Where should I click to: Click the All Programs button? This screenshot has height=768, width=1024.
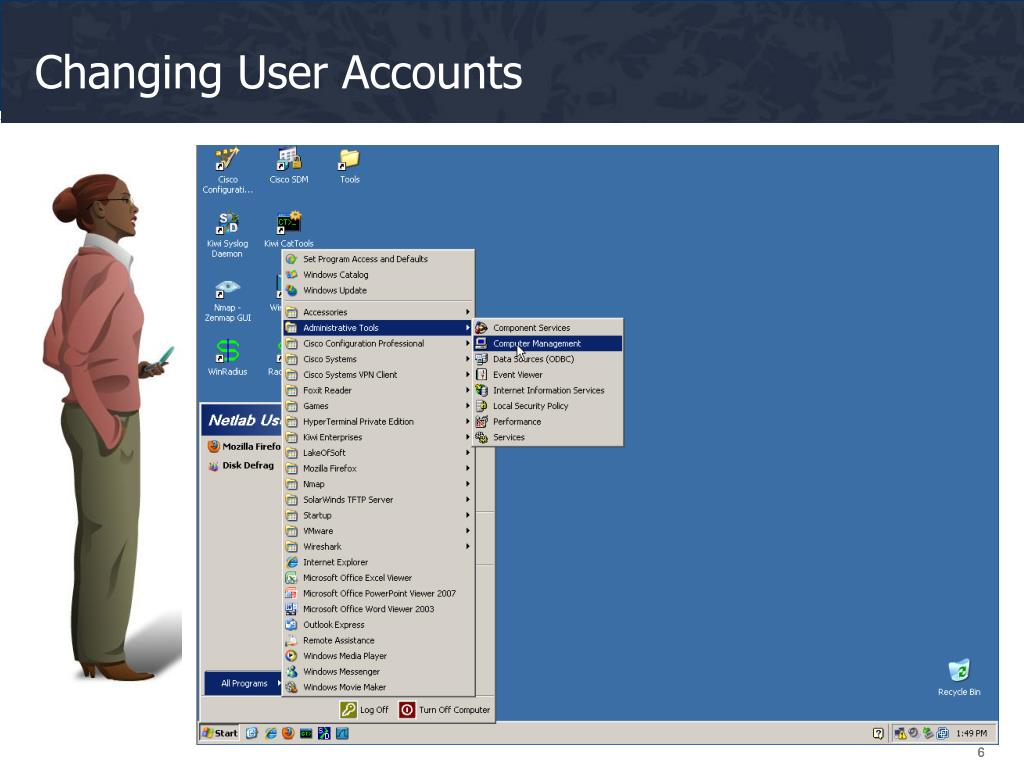[x=244, y=683]
